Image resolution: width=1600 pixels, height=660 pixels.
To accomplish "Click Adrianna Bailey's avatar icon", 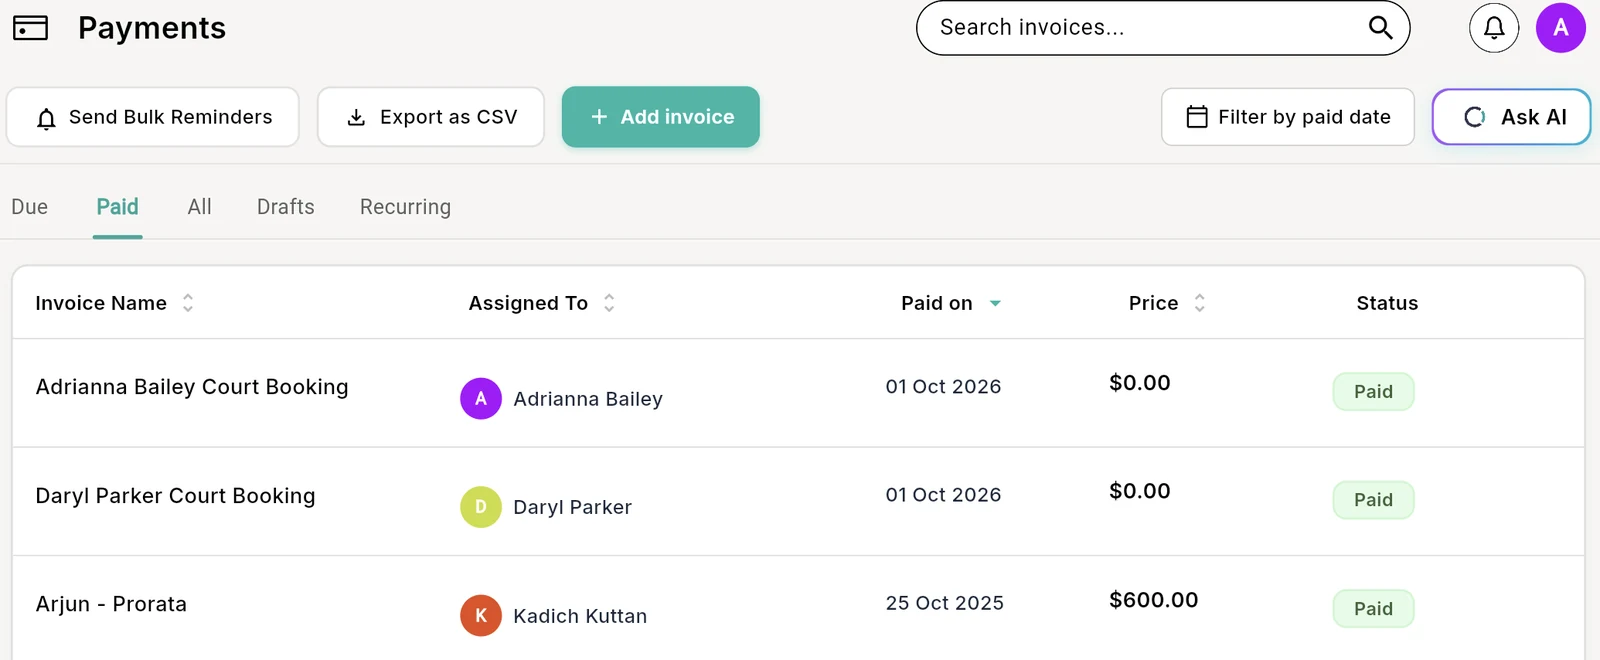I will [481, 399].
